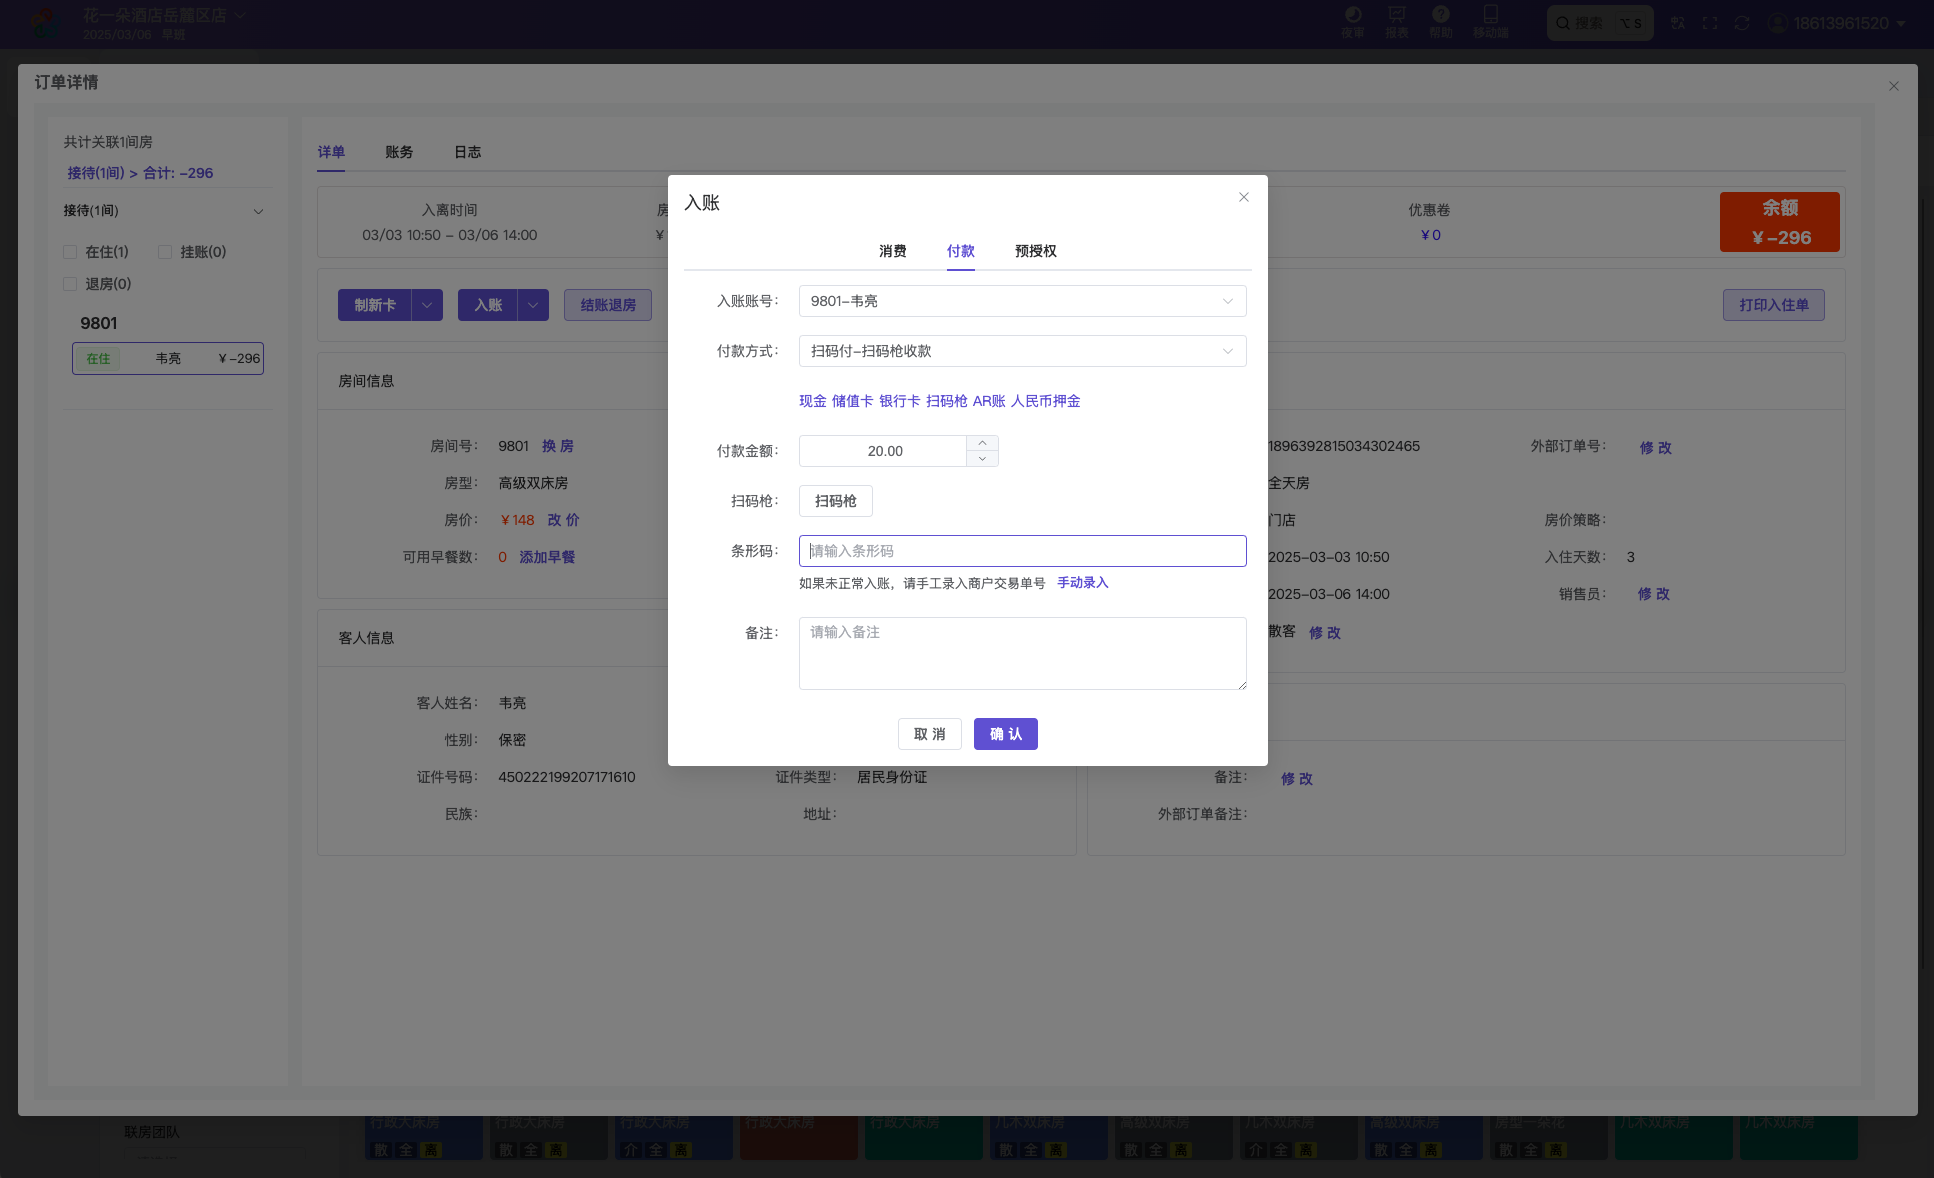This screenshot has height=1178, width=1934.
Task: Open the 报表 reports icon
Action: point(1396,22)
